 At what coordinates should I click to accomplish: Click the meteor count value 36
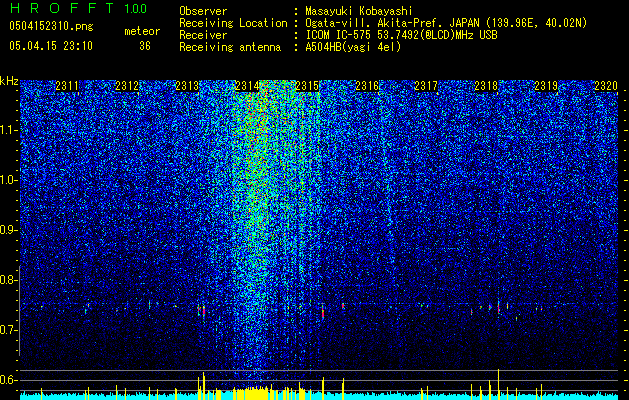click(145, 46)
